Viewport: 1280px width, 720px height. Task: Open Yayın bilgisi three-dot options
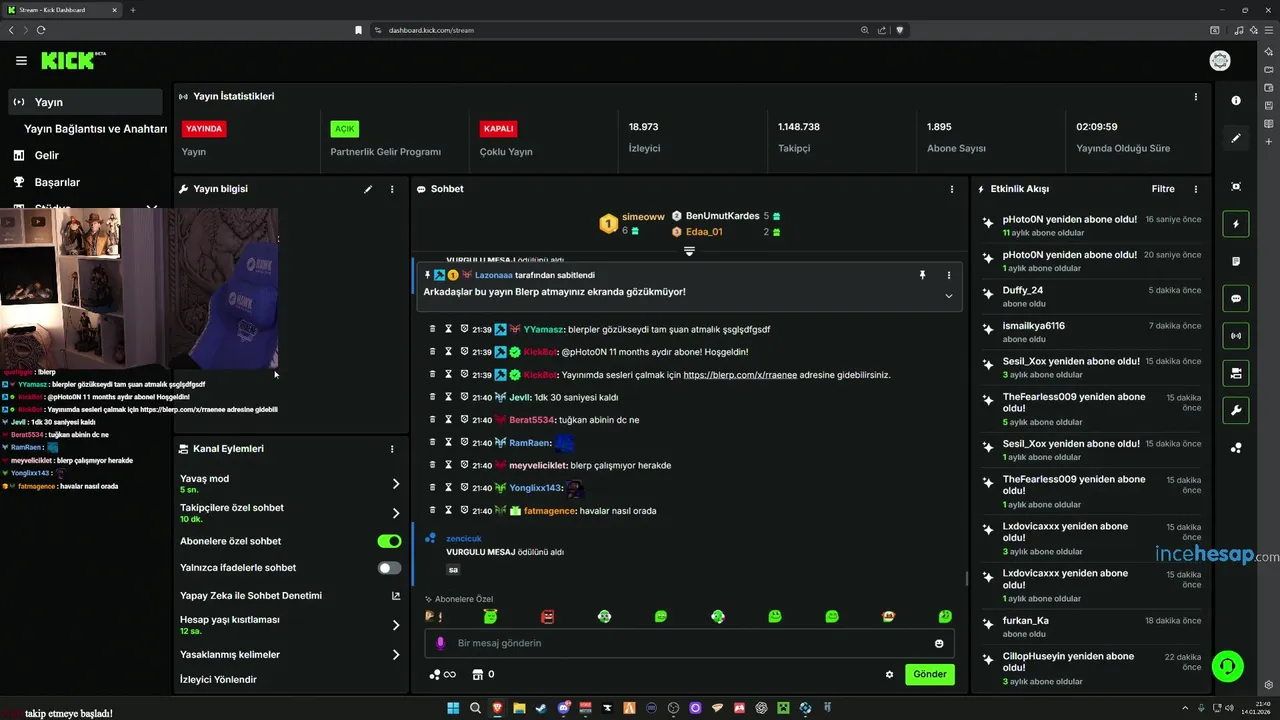(392, 189)
